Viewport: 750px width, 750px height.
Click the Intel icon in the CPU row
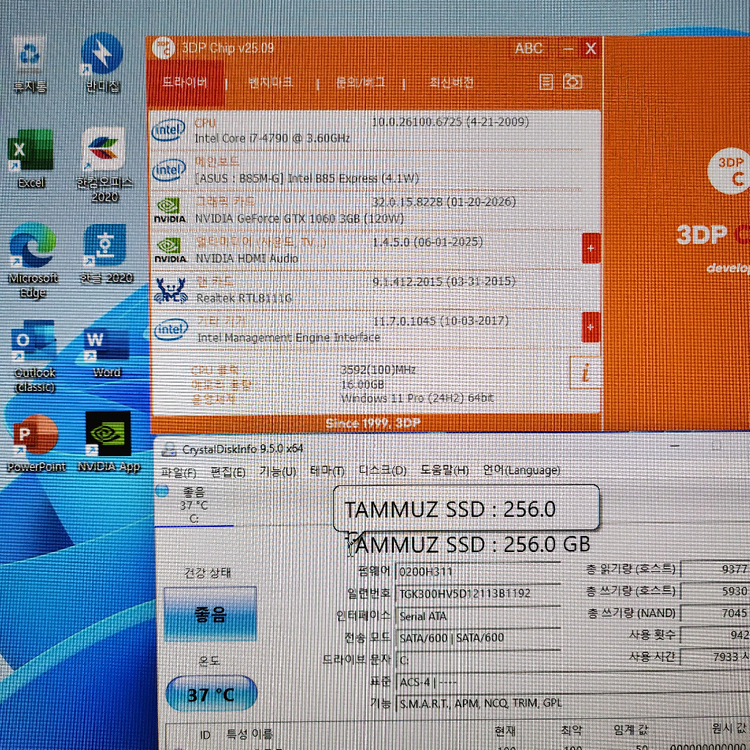point(168,130)
